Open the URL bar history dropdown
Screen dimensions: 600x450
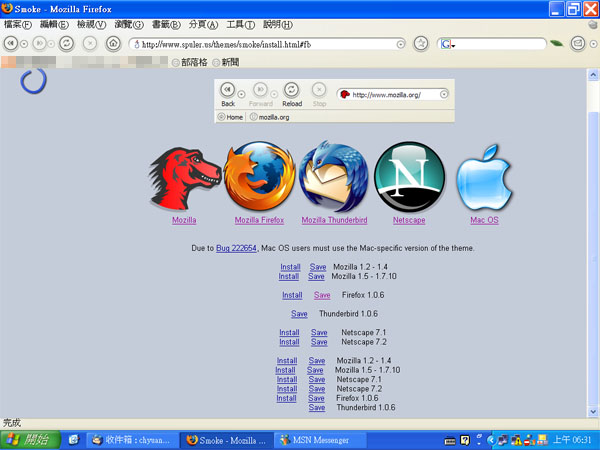(x=401, y=44)
